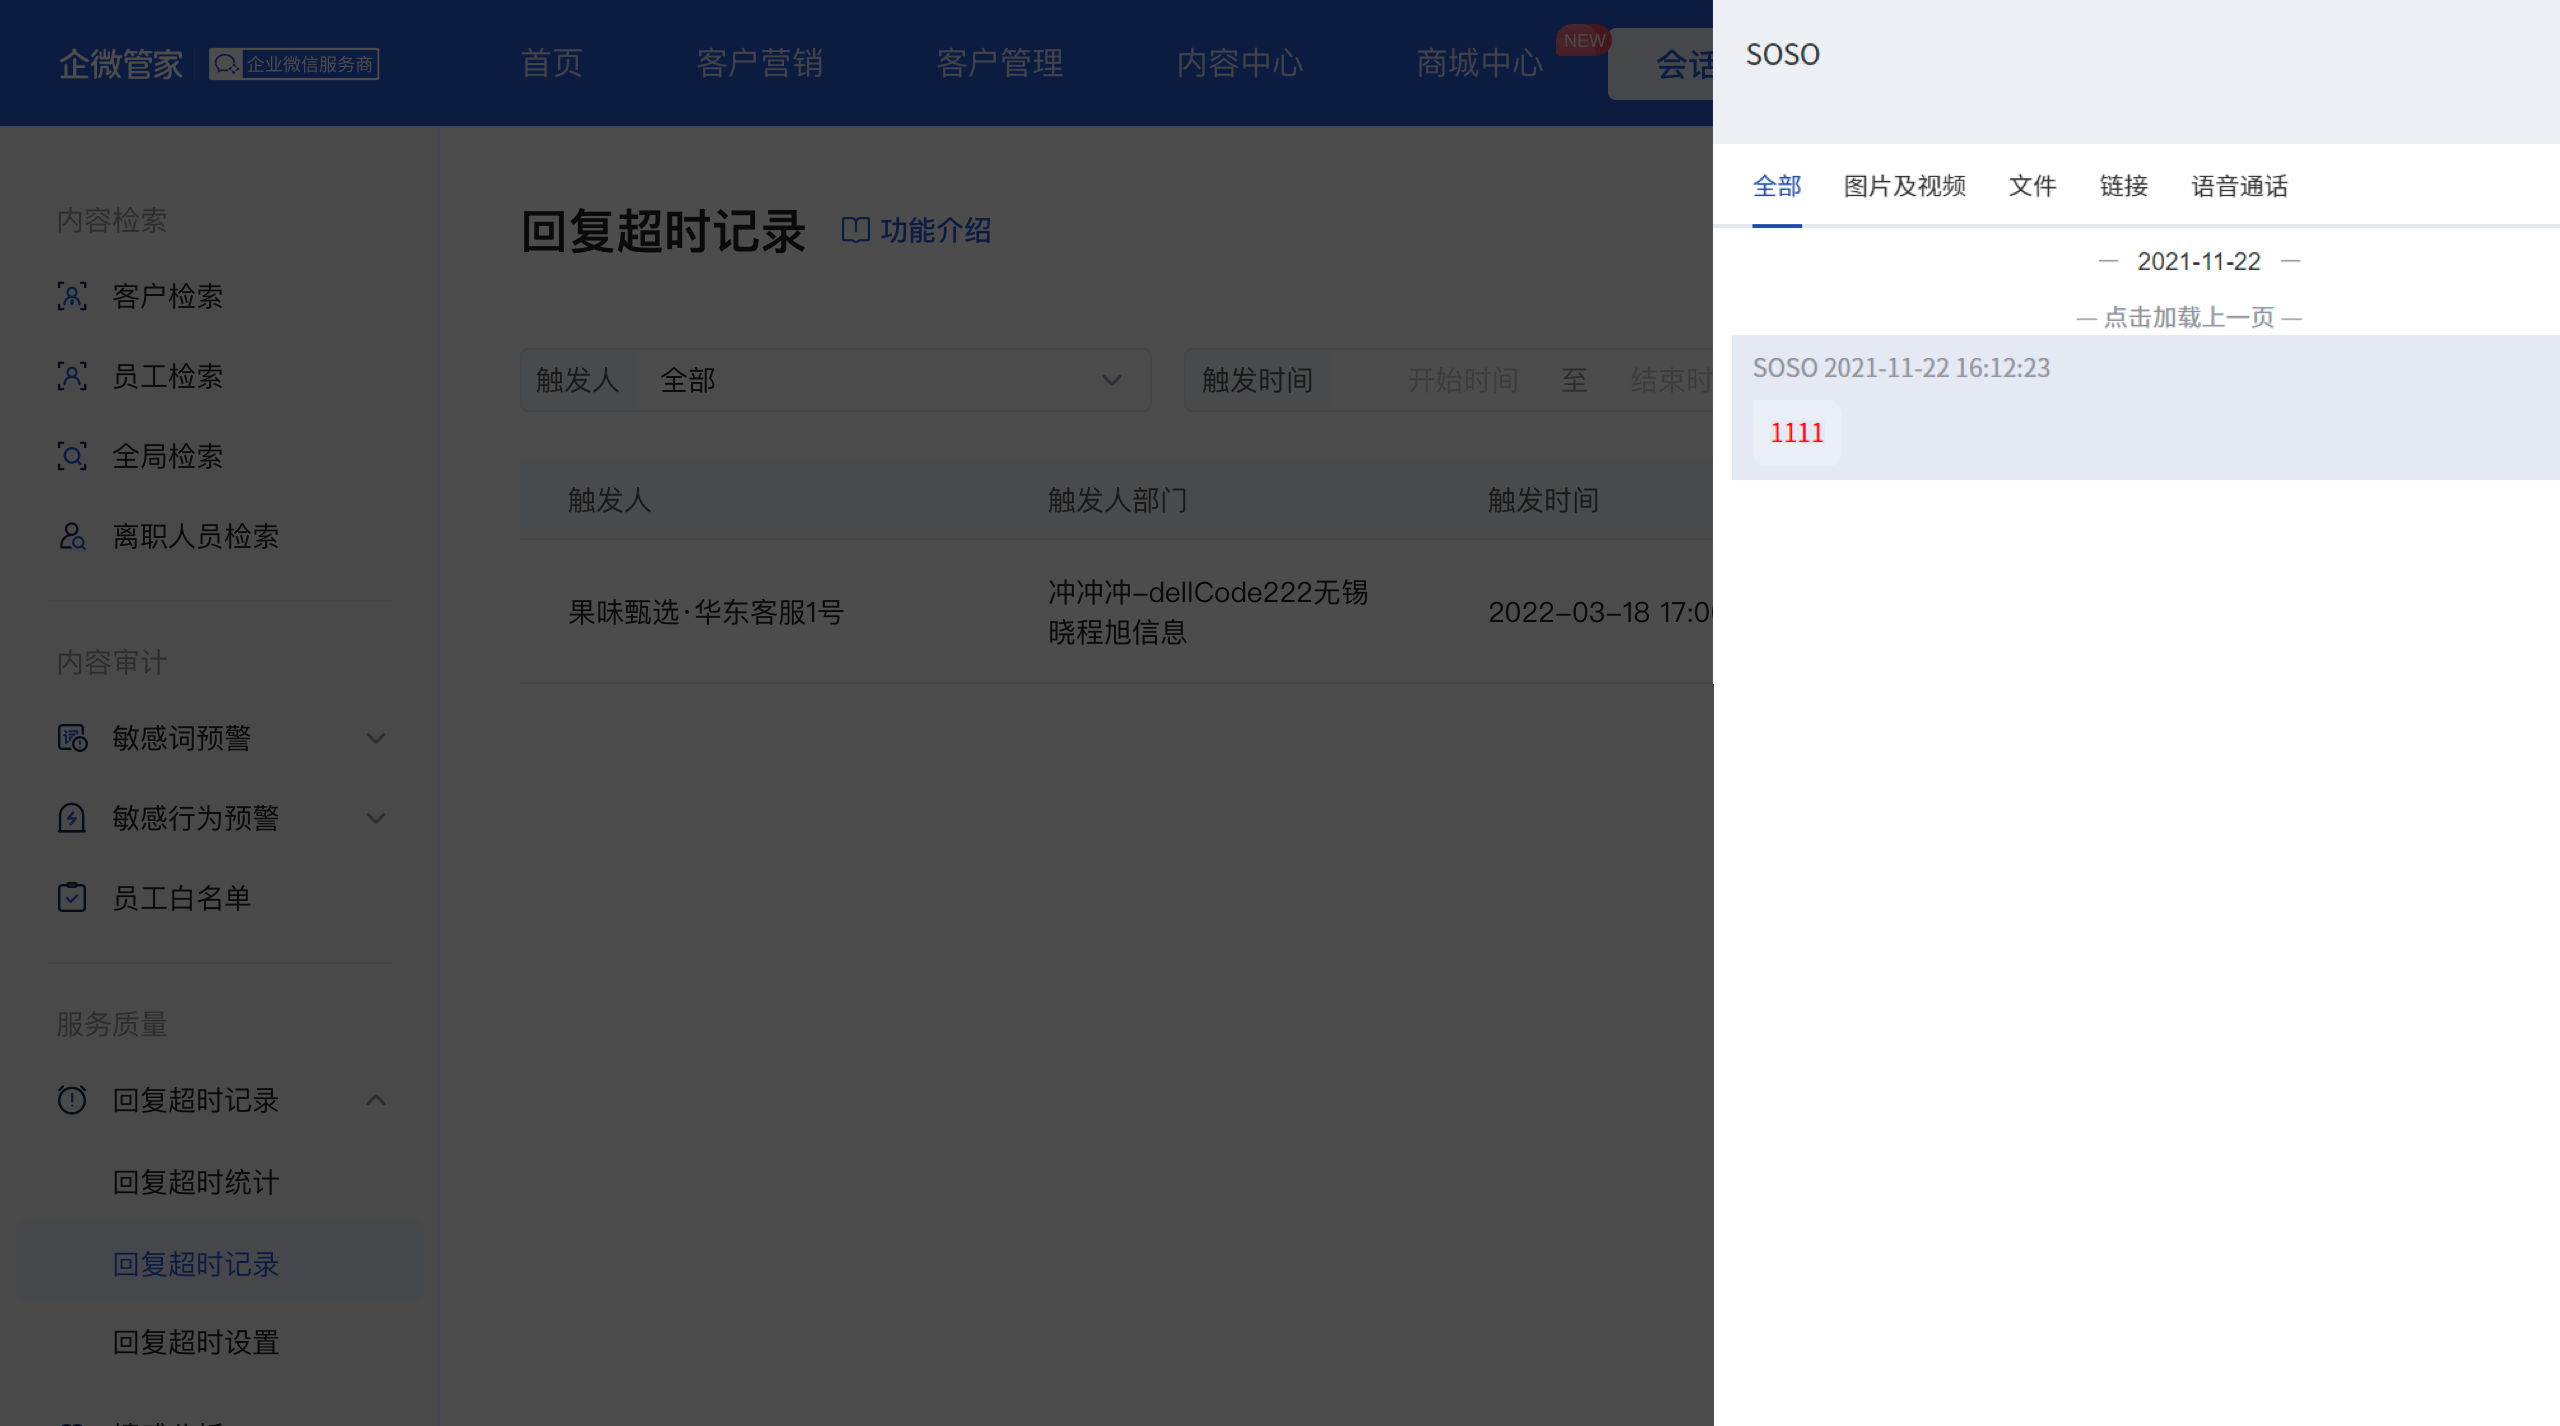Click the 企业微信服务商 badge
The width and height of the screenshot is (2560, 1426).
click(294, 64)
